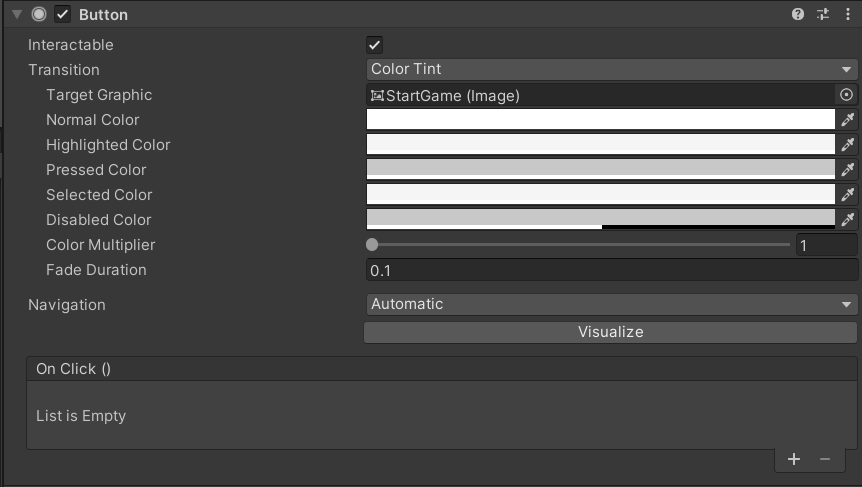Viewport: 862px width, 487px height.
Task: Click the Color Multiplier value field
Action: pyautogui.click(x=826, y=245)
